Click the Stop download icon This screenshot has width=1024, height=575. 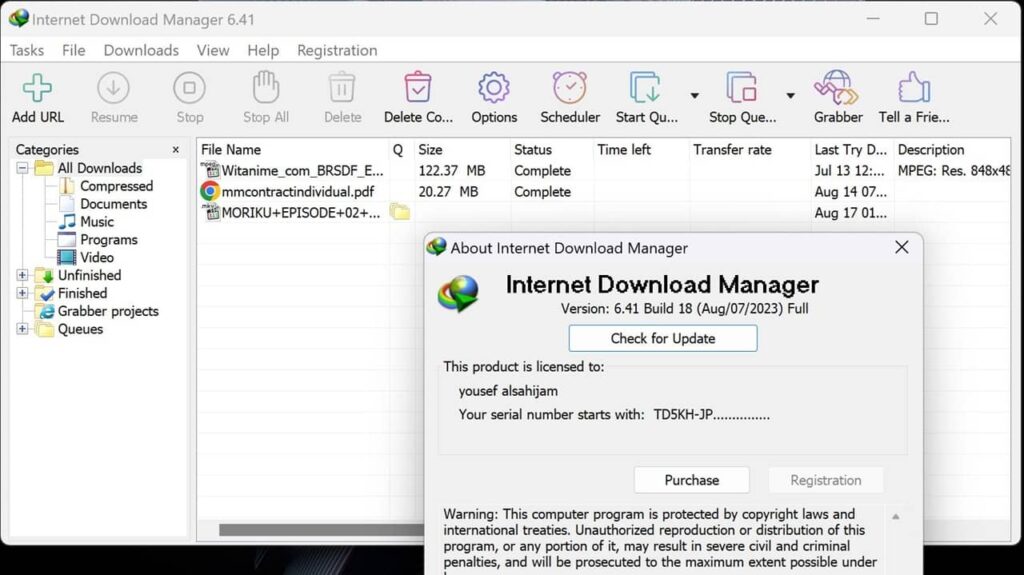[x=189, y=88]
